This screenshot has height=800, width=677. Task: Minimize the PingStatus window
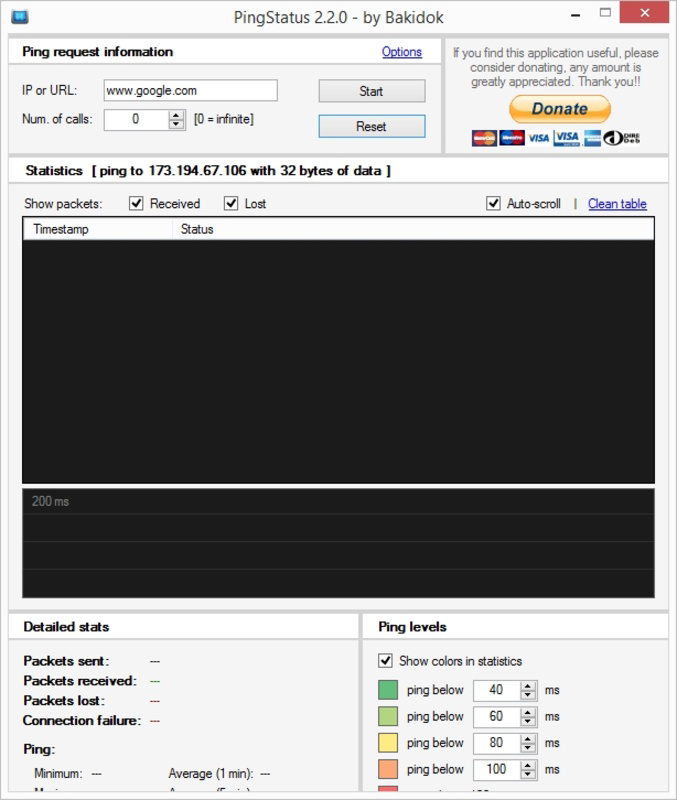(x=575, y=15)
